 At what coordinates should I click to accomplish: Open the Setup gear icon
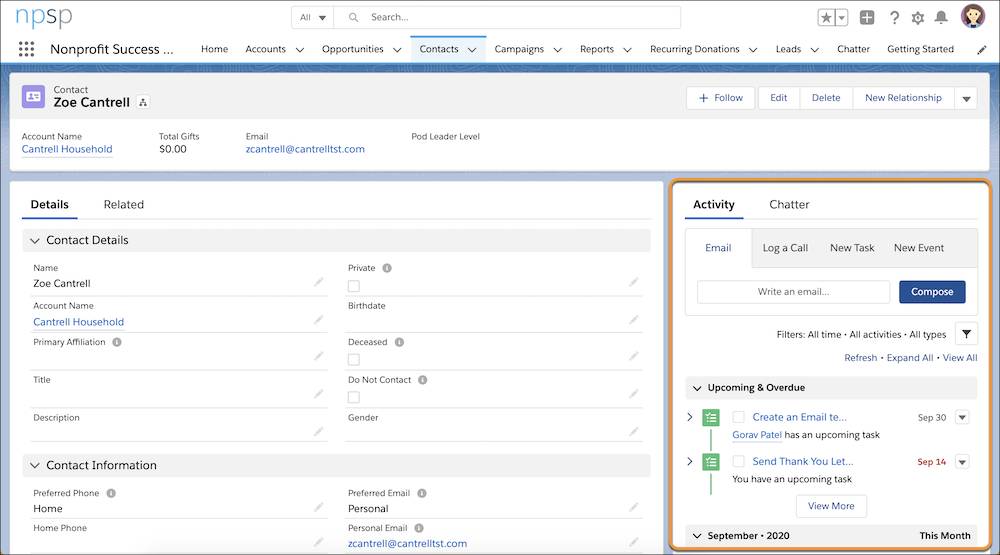(918, 18)
